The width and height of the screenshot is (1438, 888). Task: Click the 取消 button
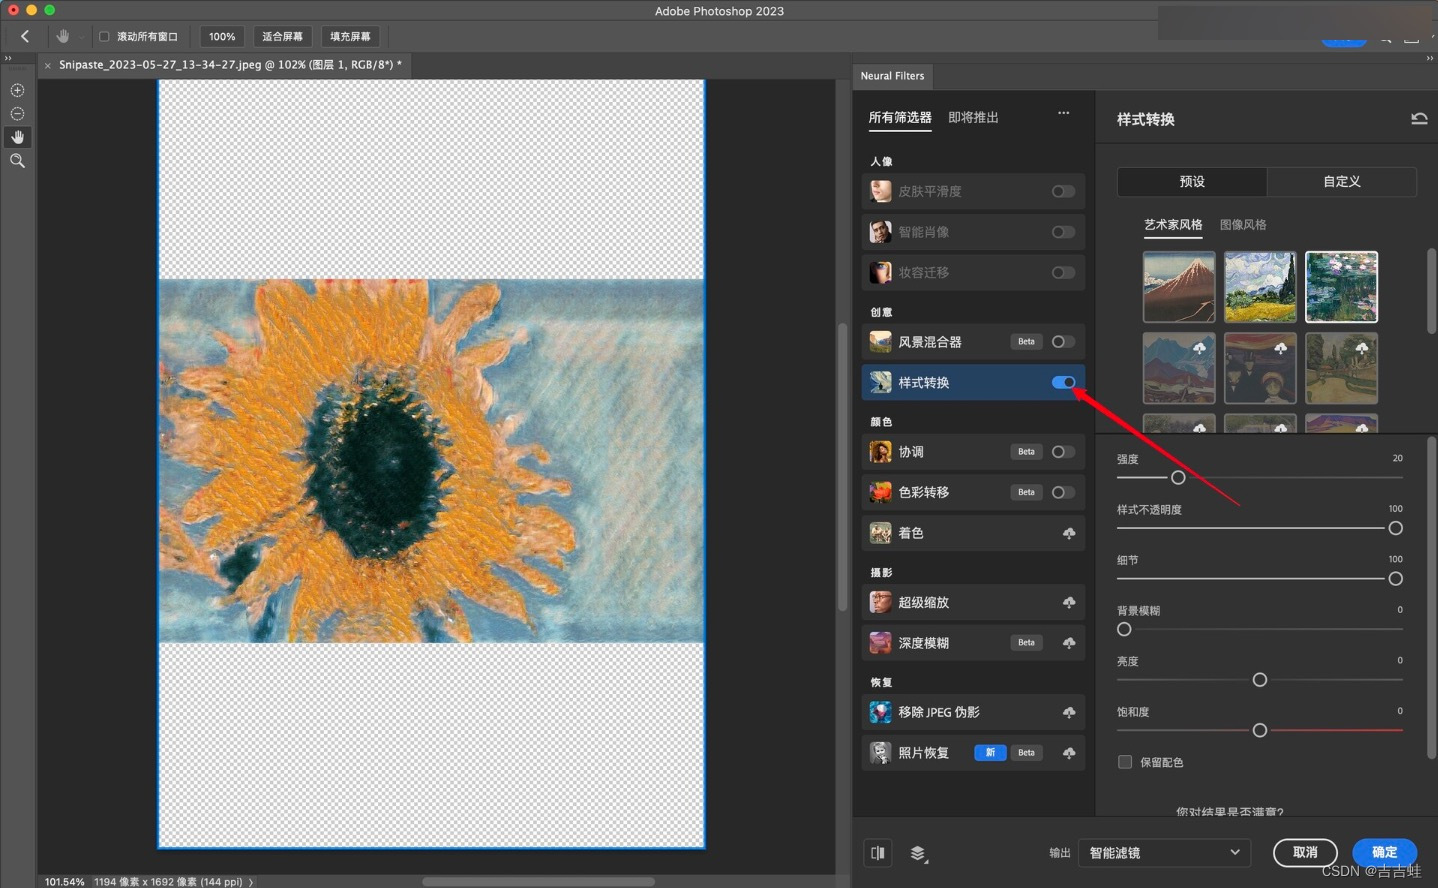coord(1305,852)
